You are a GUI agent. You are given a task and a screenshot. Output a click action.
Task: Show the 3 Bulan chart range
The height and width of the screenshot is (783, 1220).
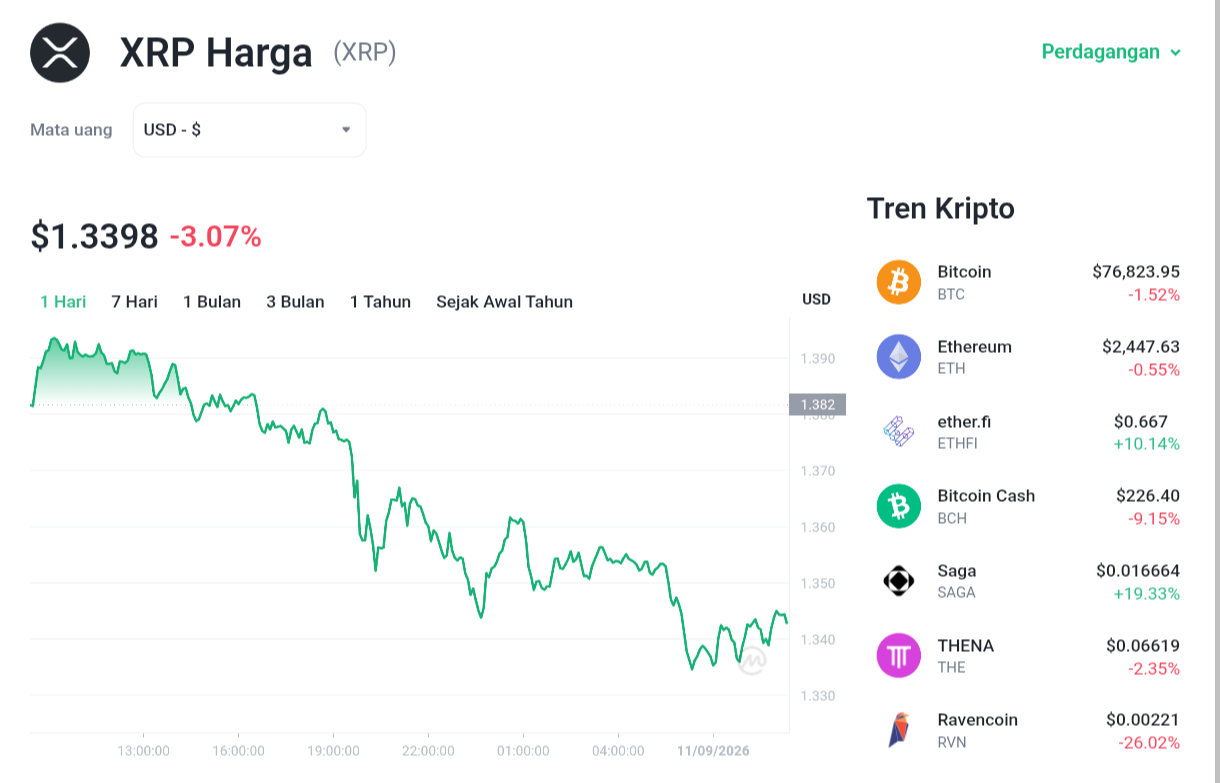pos(295,302)
